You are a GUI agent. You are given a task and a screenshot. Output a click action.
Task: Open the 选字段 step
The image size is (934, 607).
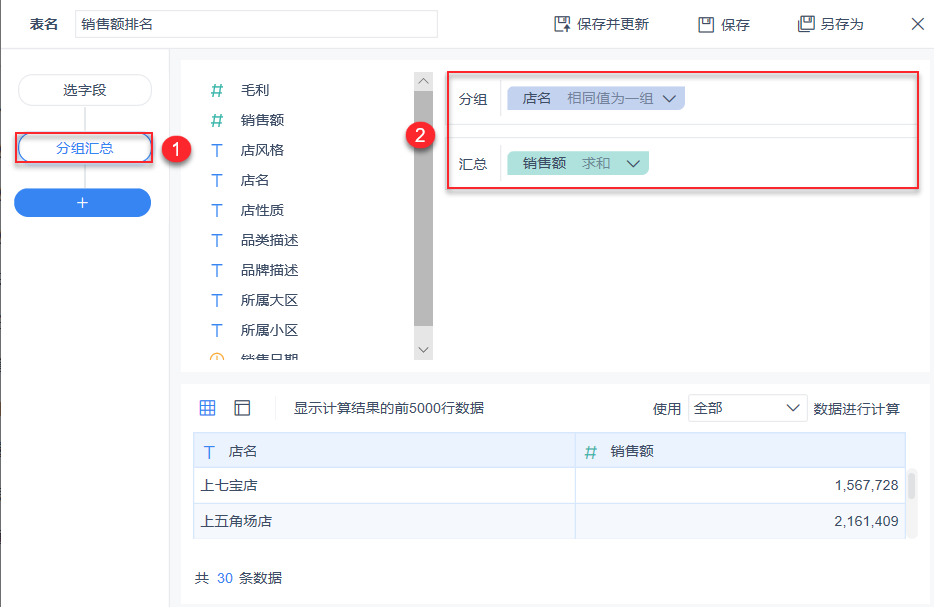click(85, 90)
